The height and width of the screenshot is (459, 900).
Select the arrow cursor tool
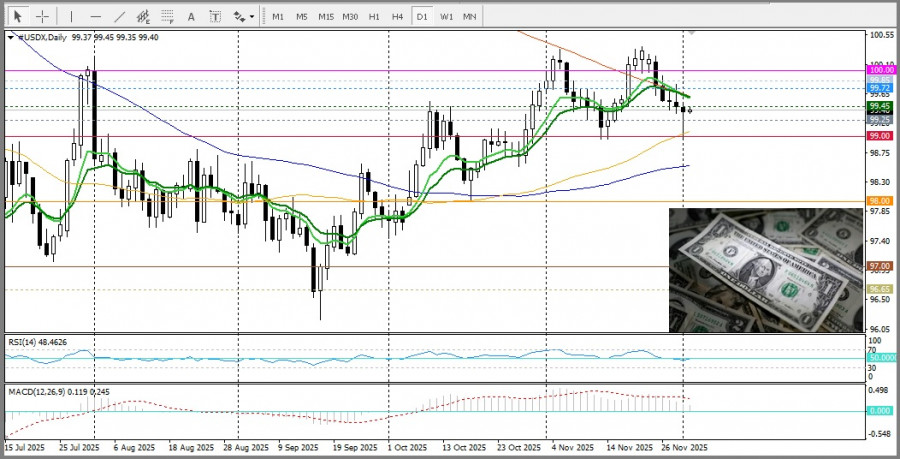coord(18,17)
